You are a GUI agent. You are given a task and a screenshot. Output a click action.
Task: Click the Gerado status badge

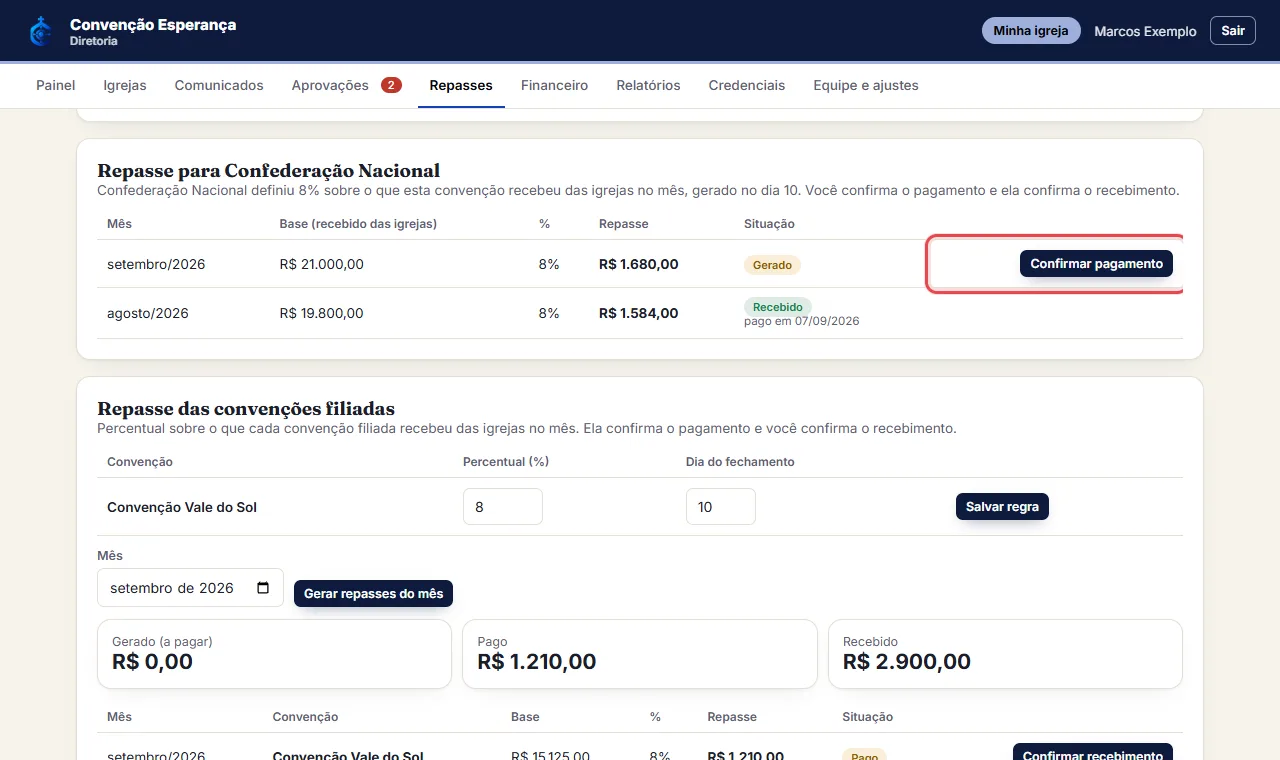point(772,265)
